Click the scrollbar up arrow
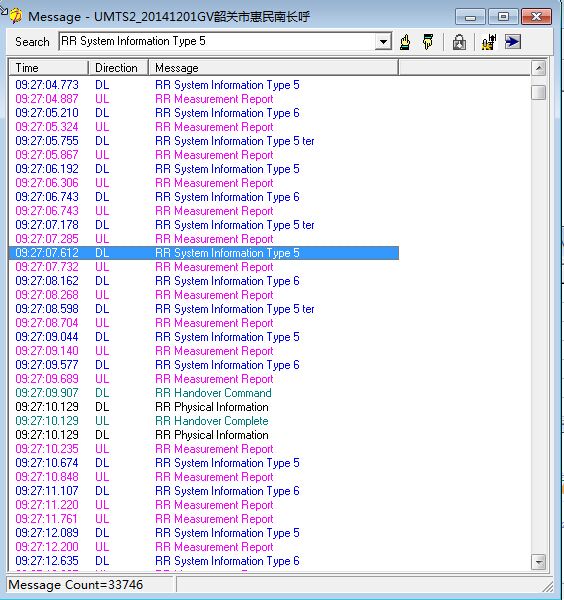This screenshot has height=600, width=564. pyautogui.click(x=538, y=68)
